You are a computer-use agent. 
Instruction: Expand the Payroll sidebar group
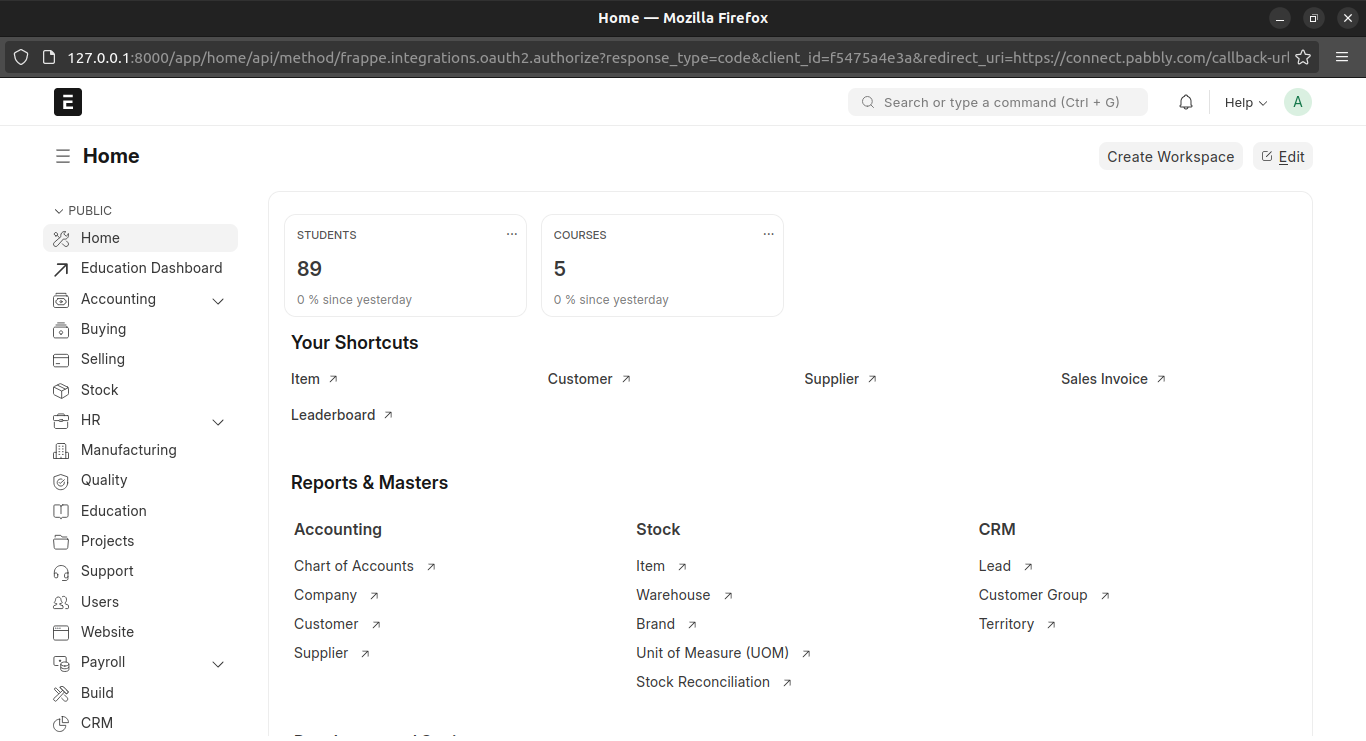218,663
